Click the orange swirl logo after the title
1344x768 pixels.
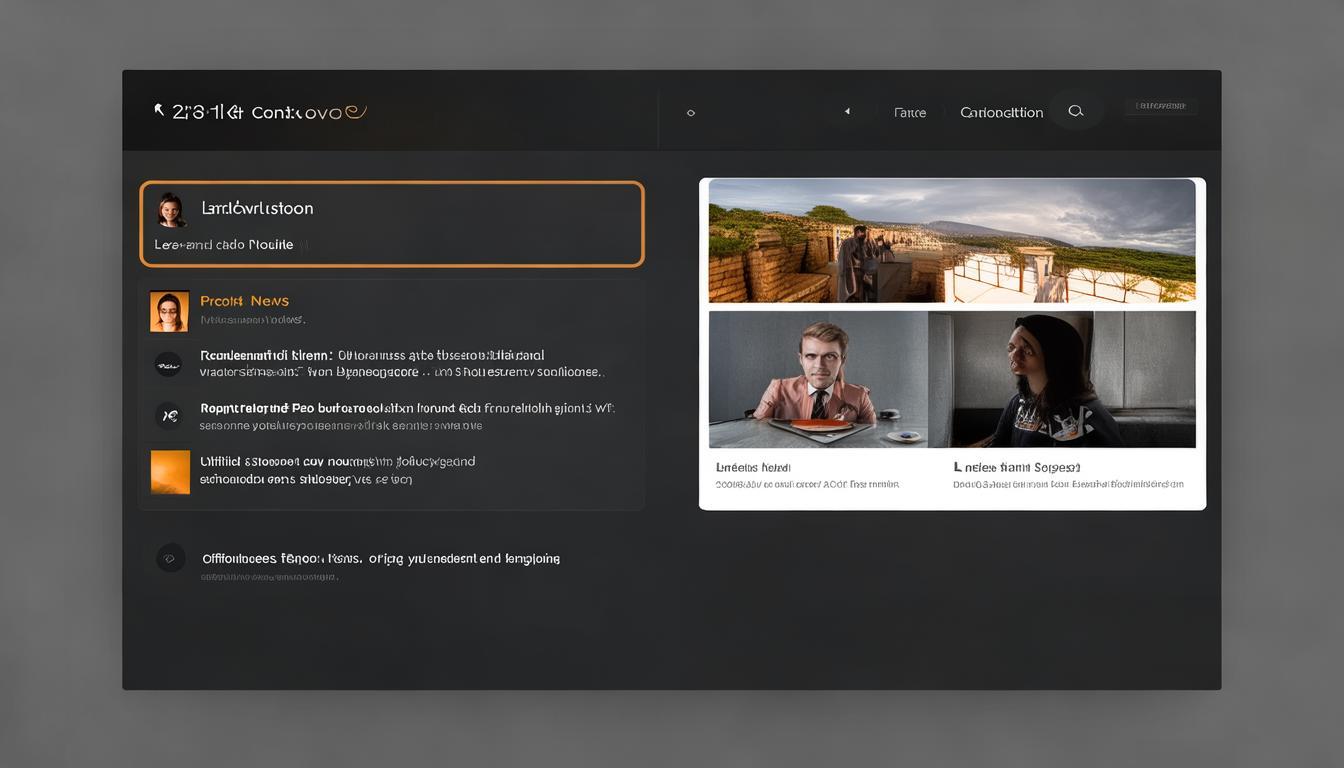tap(356, 112)
